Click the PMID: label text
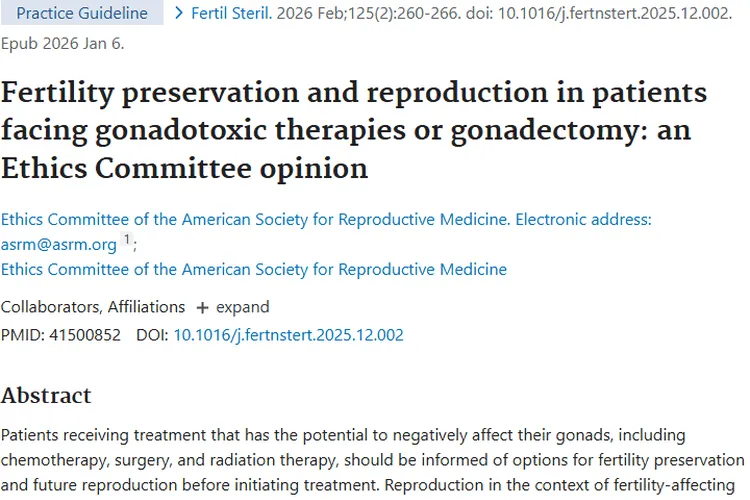750x500 pixels. (x=24, y=335)
